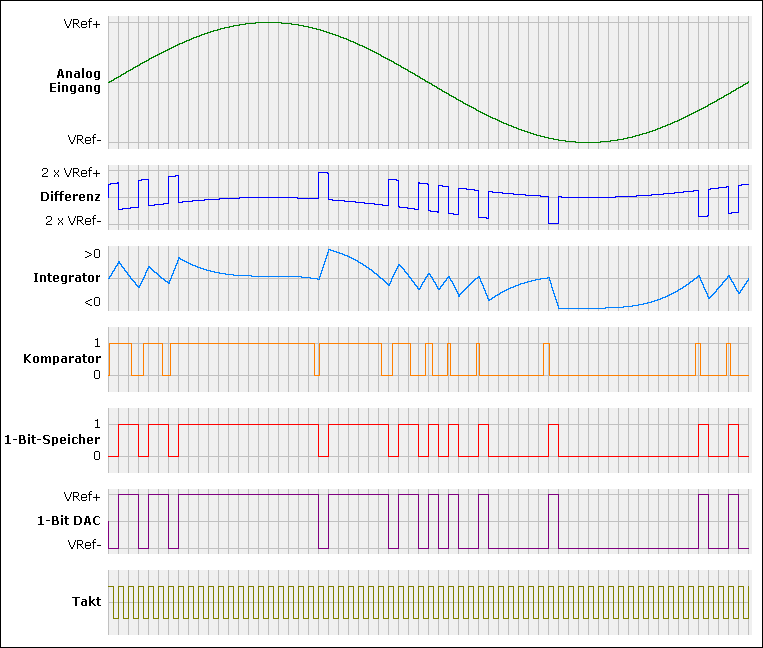763x648 pixels.
Task: Click the lowest Differenz pulse
Action: (x=553, y=223)
